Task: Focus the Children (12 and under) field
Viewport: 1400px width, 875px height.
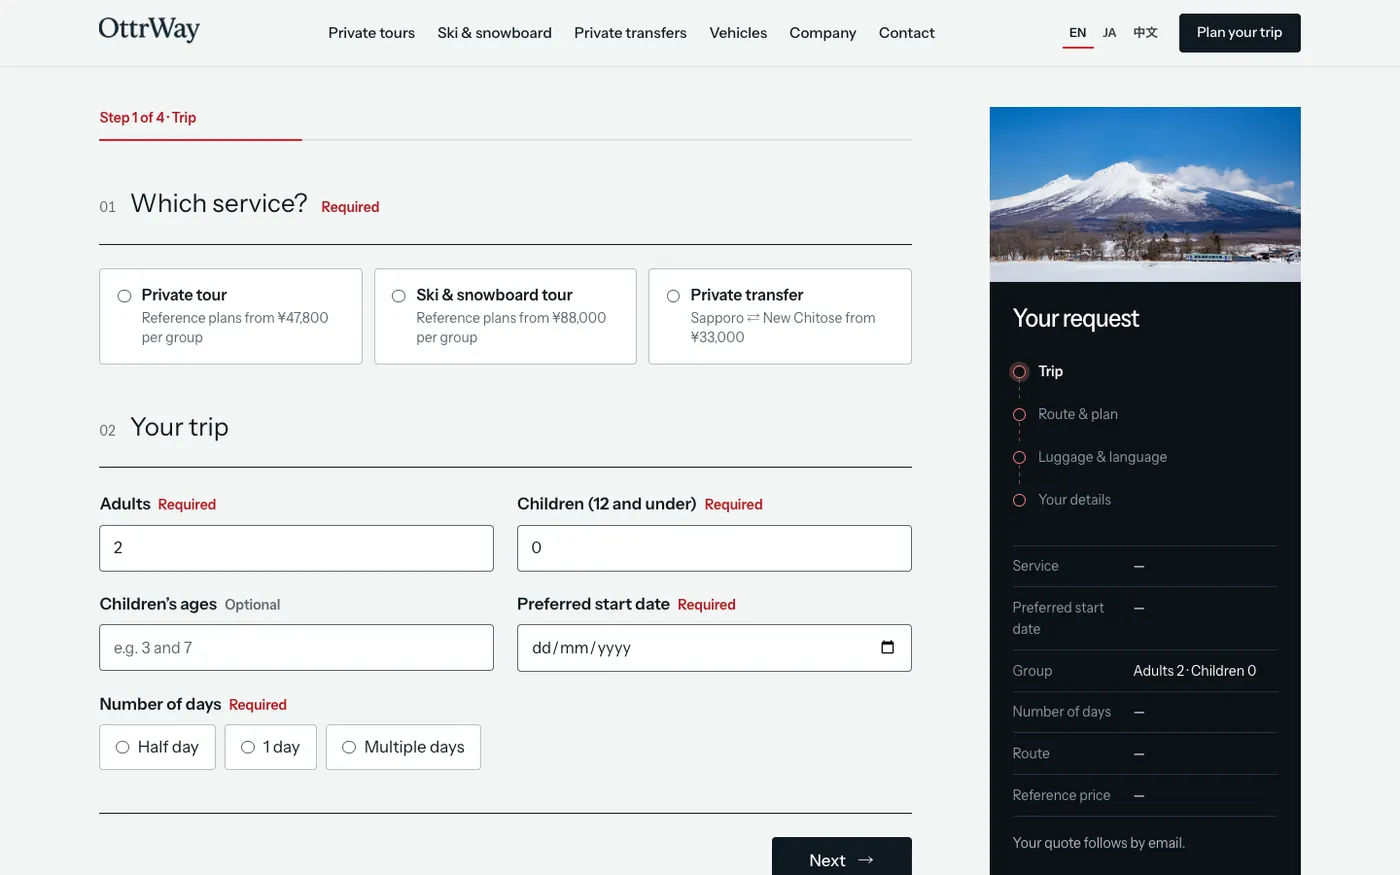Action: pyautogui.click(x=714, y=548)
